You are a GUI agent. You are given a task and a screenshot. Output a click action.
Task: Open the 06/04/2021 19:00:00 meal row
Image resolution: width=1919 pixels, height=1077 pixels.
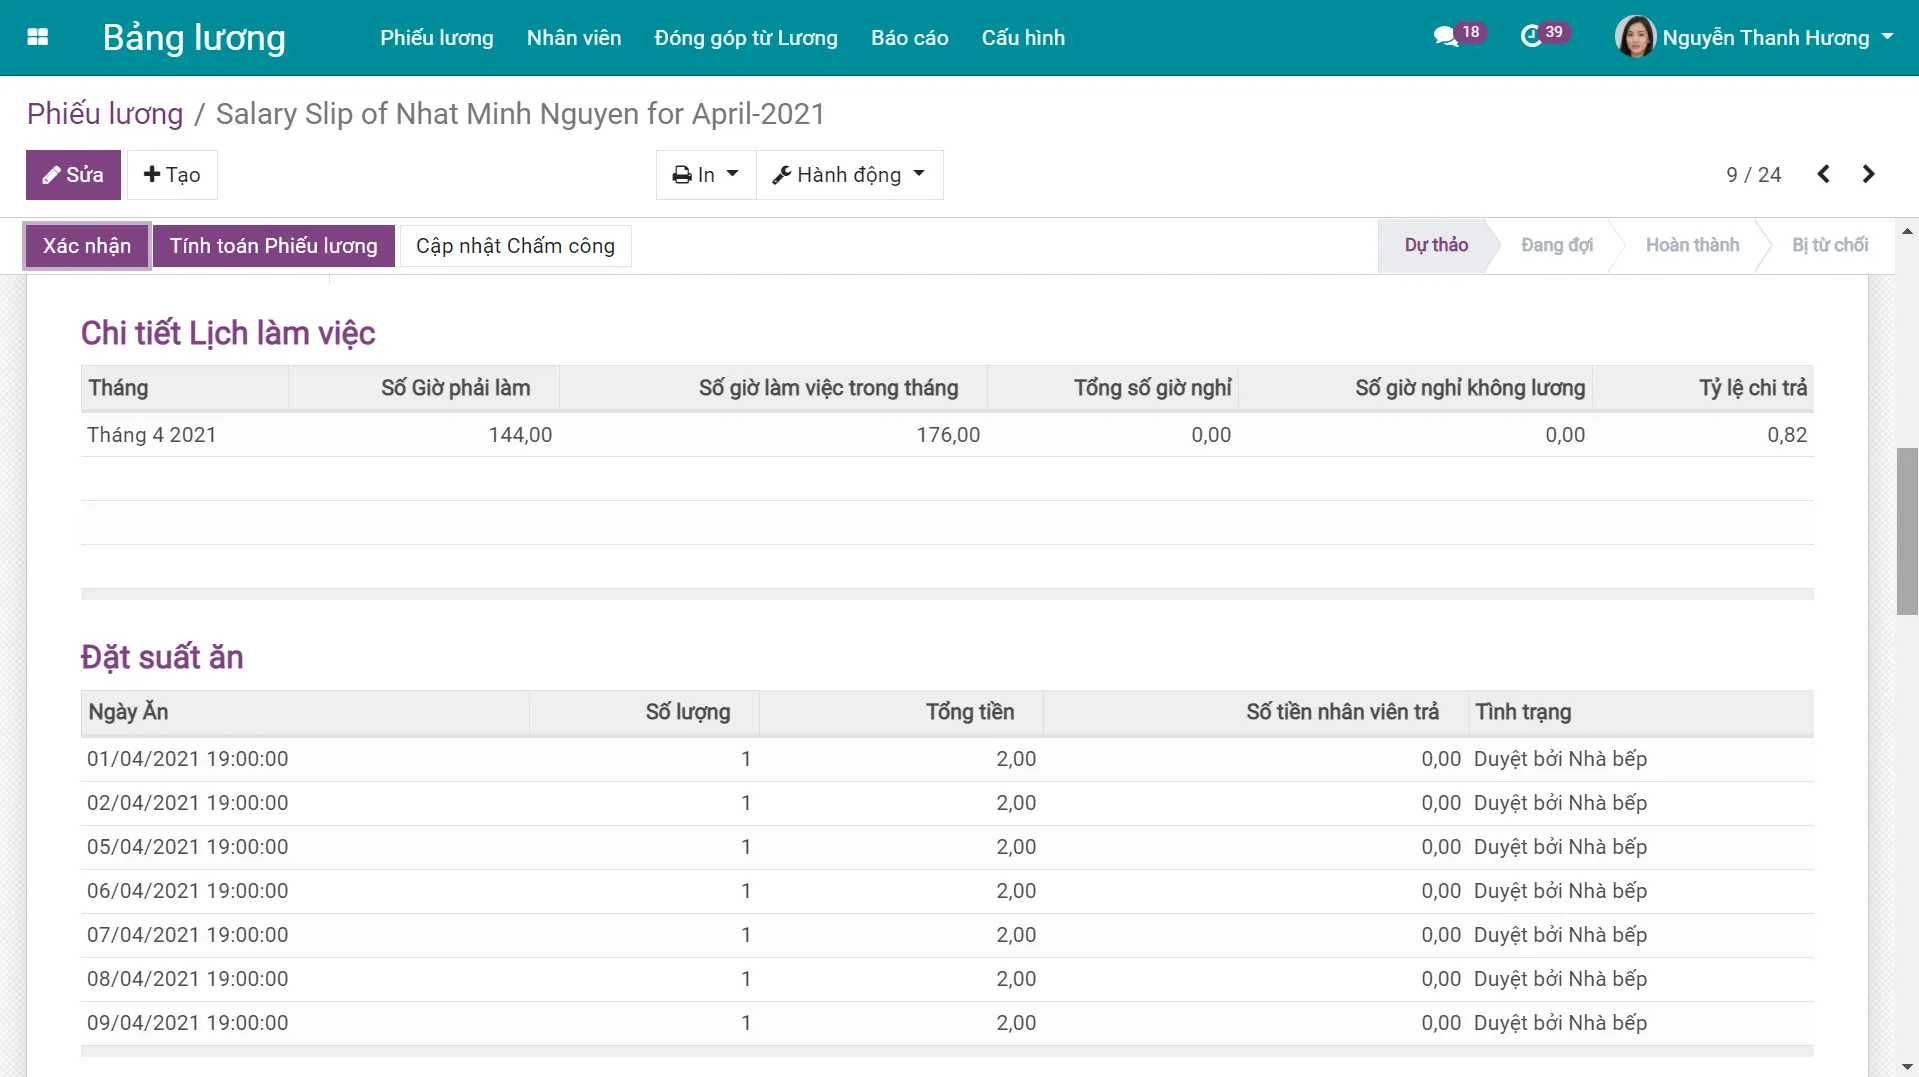point(947,891)
